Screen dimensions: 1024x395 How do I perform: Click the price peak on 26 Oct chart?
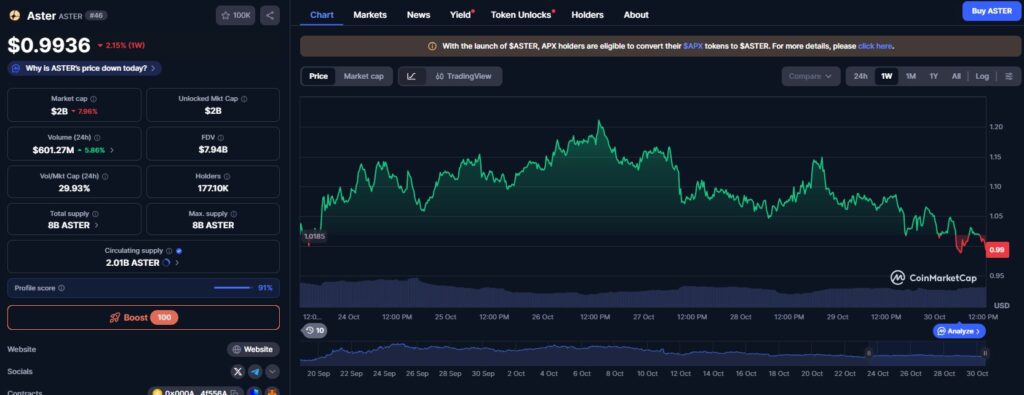point(599,121)
